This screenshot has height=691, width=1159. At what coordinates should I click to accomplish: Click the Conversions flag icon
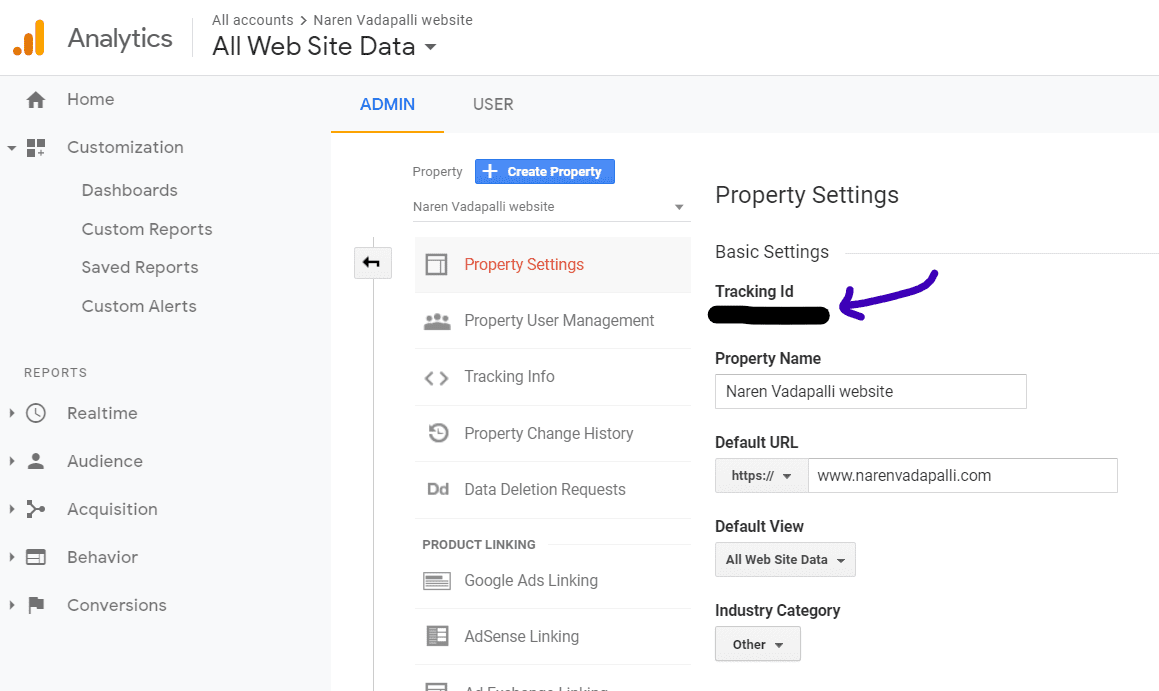pos(35,605)
